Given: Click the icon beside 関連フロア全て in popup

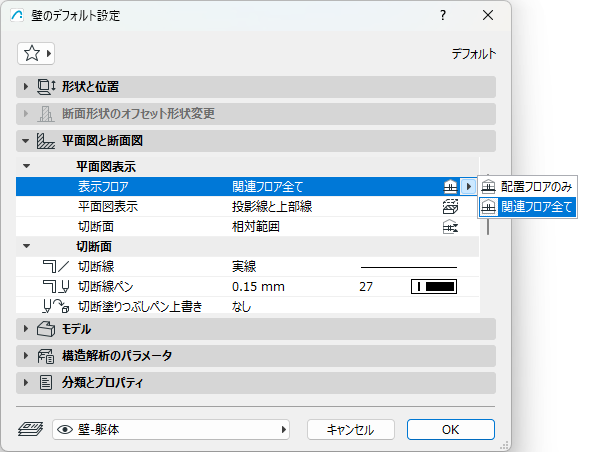Looking at the screenshot, I should click(488, 207).
